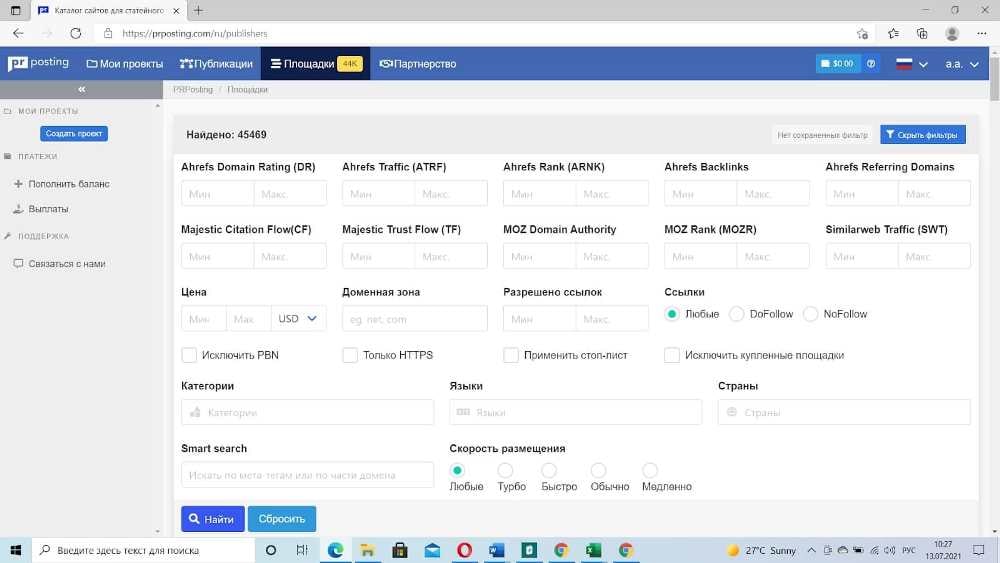
Task: Collapse sidebar with double chevron icon
Action: [x=81, y=89]
